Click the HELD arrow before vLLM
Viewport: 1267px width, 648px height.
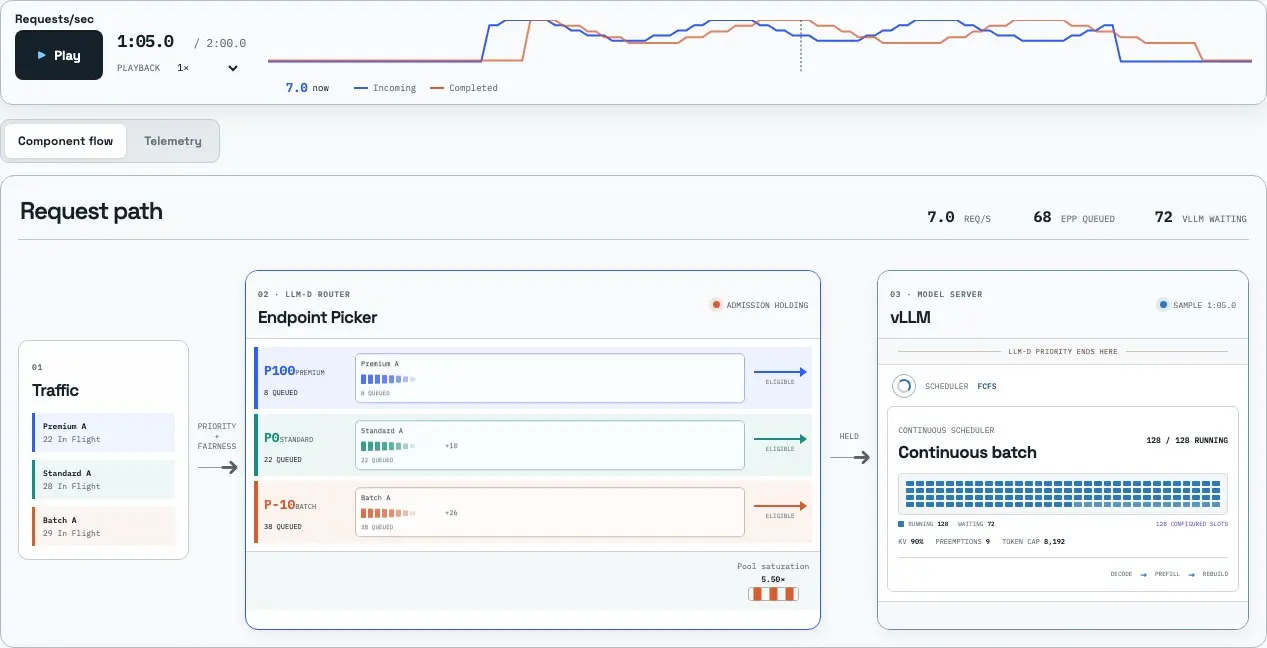(849, 457)
